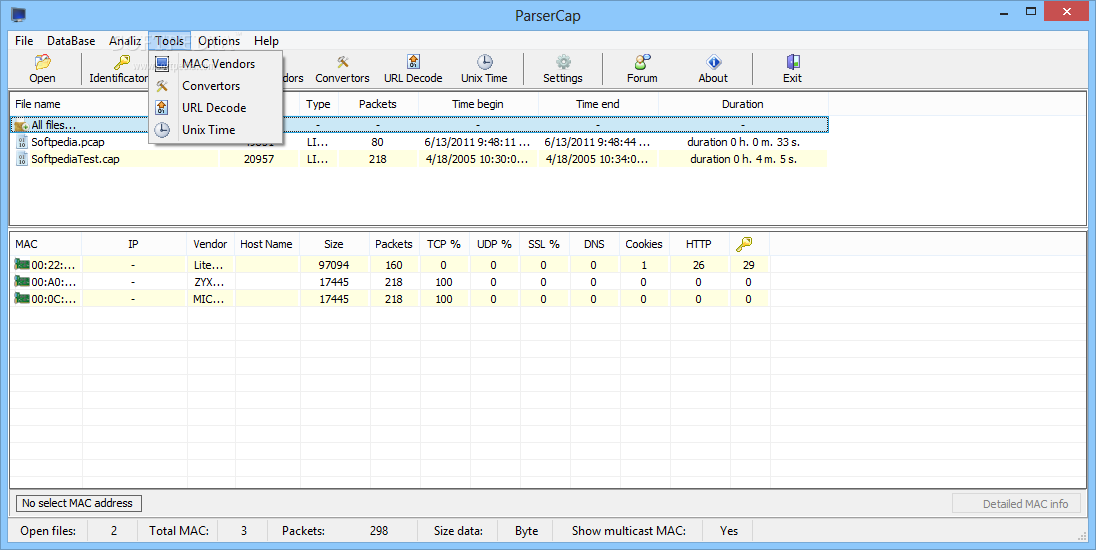Sort MAC list by UDP % column
Image resolution: width=1096 pixels, height=550 pixels.
494,244
